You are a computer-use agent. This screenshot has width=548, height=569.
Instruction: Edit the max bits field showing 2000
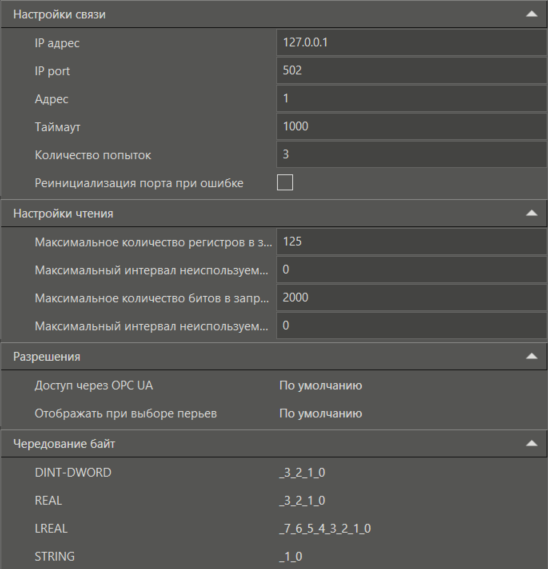coord(412,298)
